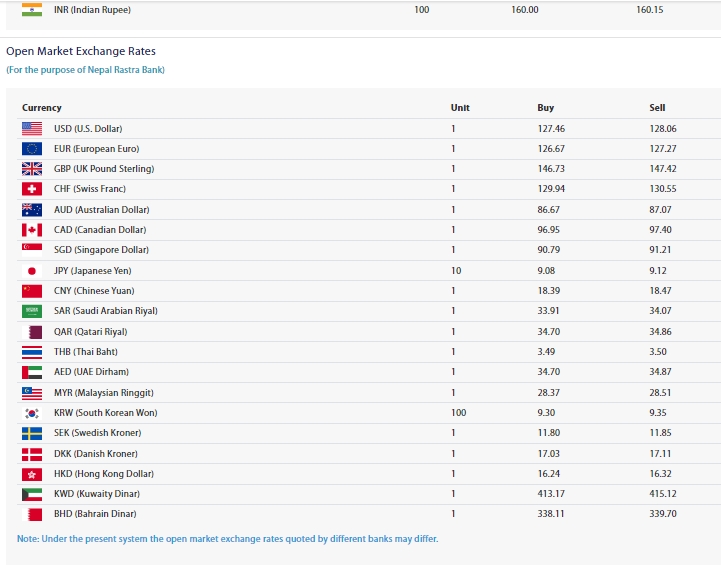Click the Indian Rupee flag icon
This screenshot has height=567, width=721.
(32, 9)
